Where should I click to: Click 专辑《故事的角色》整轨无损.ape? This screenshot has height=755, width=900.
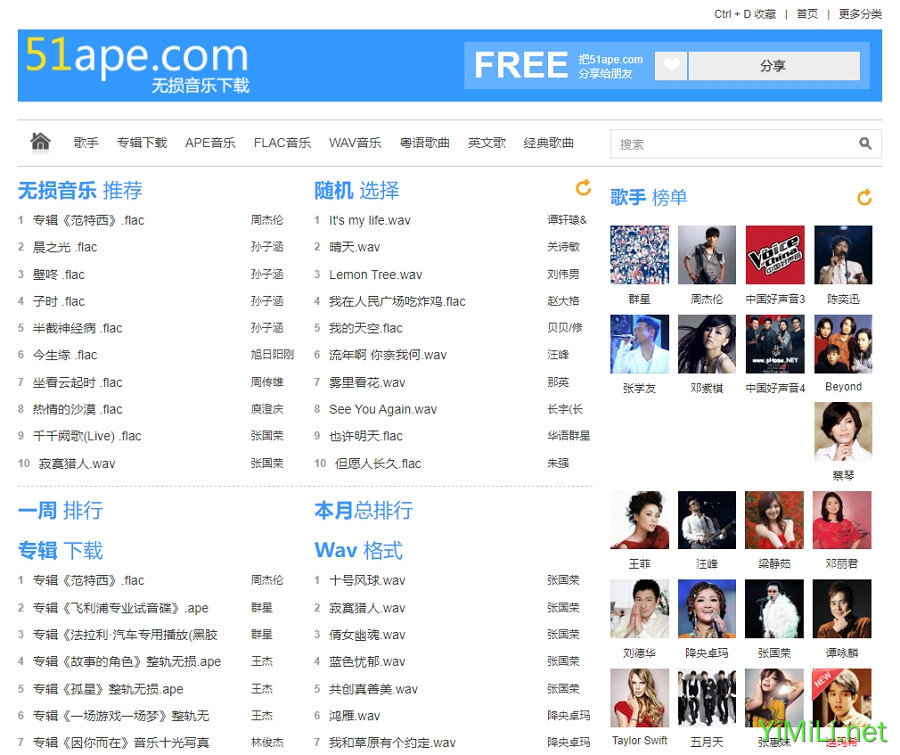(x=127, y=661)
